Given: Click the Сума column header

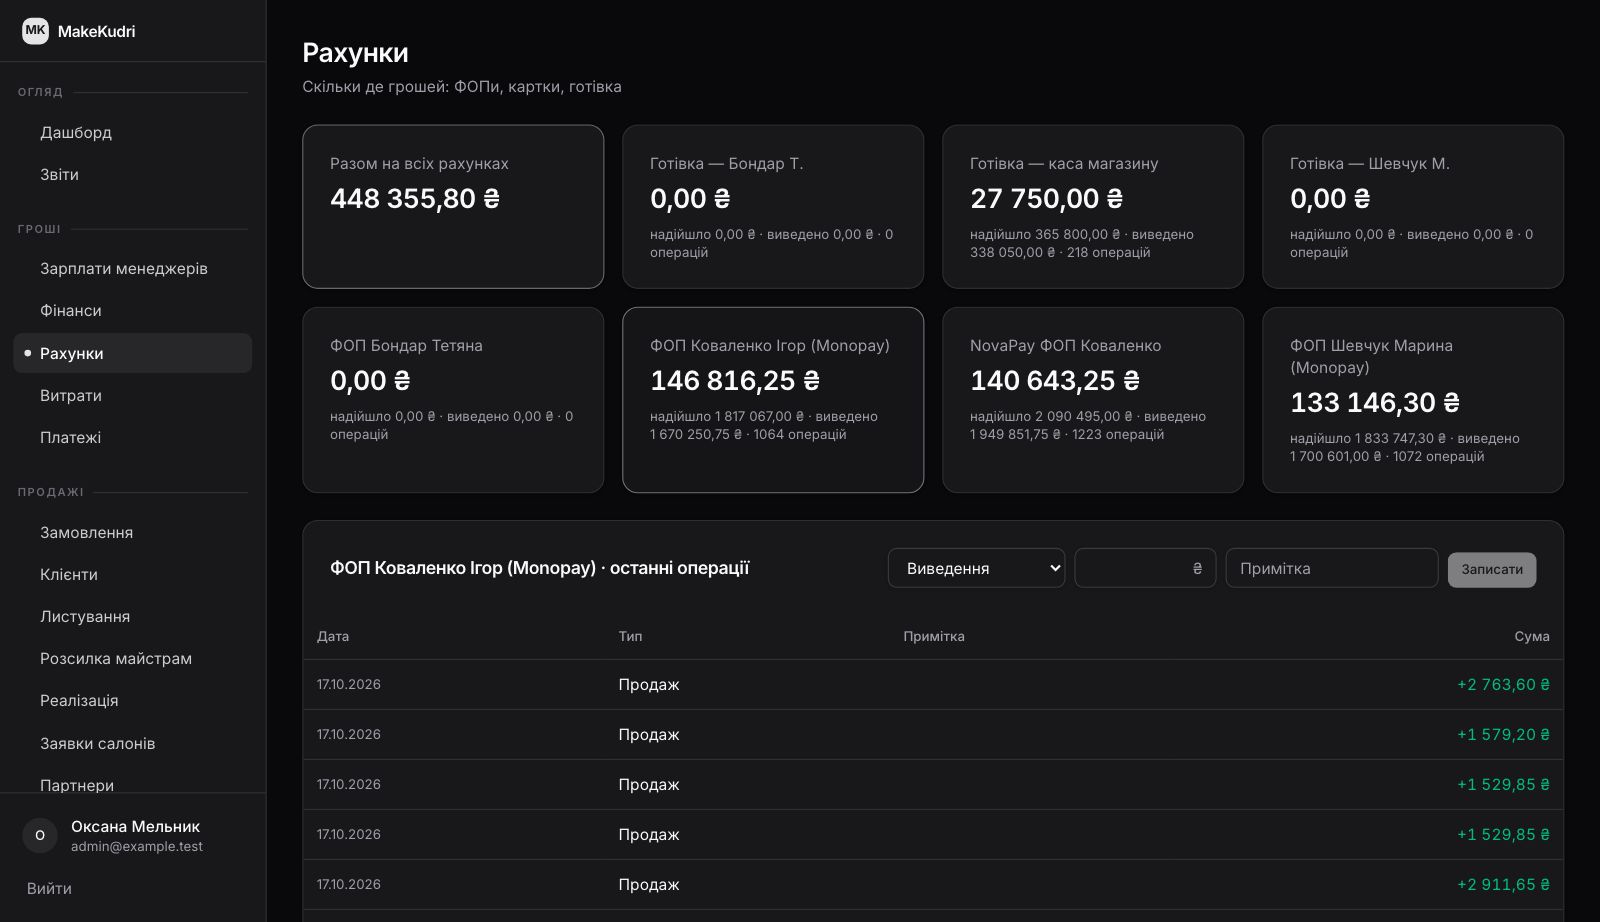Looking at the screenshot, I should point(1532,636).
